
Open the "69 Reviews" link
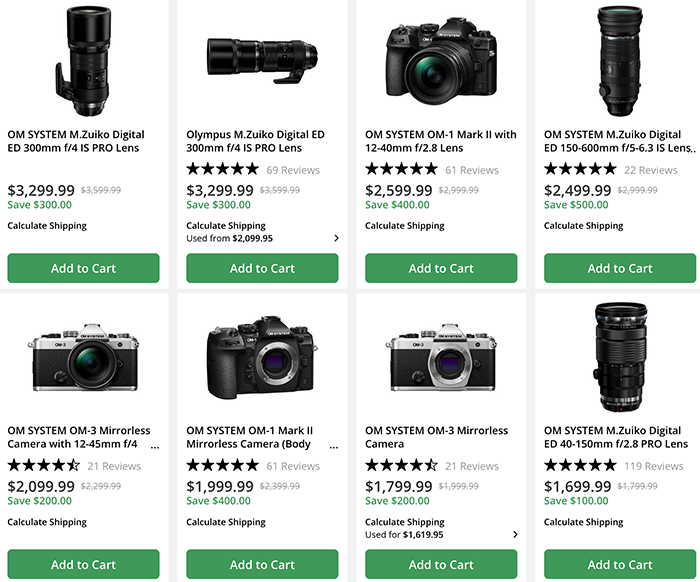point(293,170)
